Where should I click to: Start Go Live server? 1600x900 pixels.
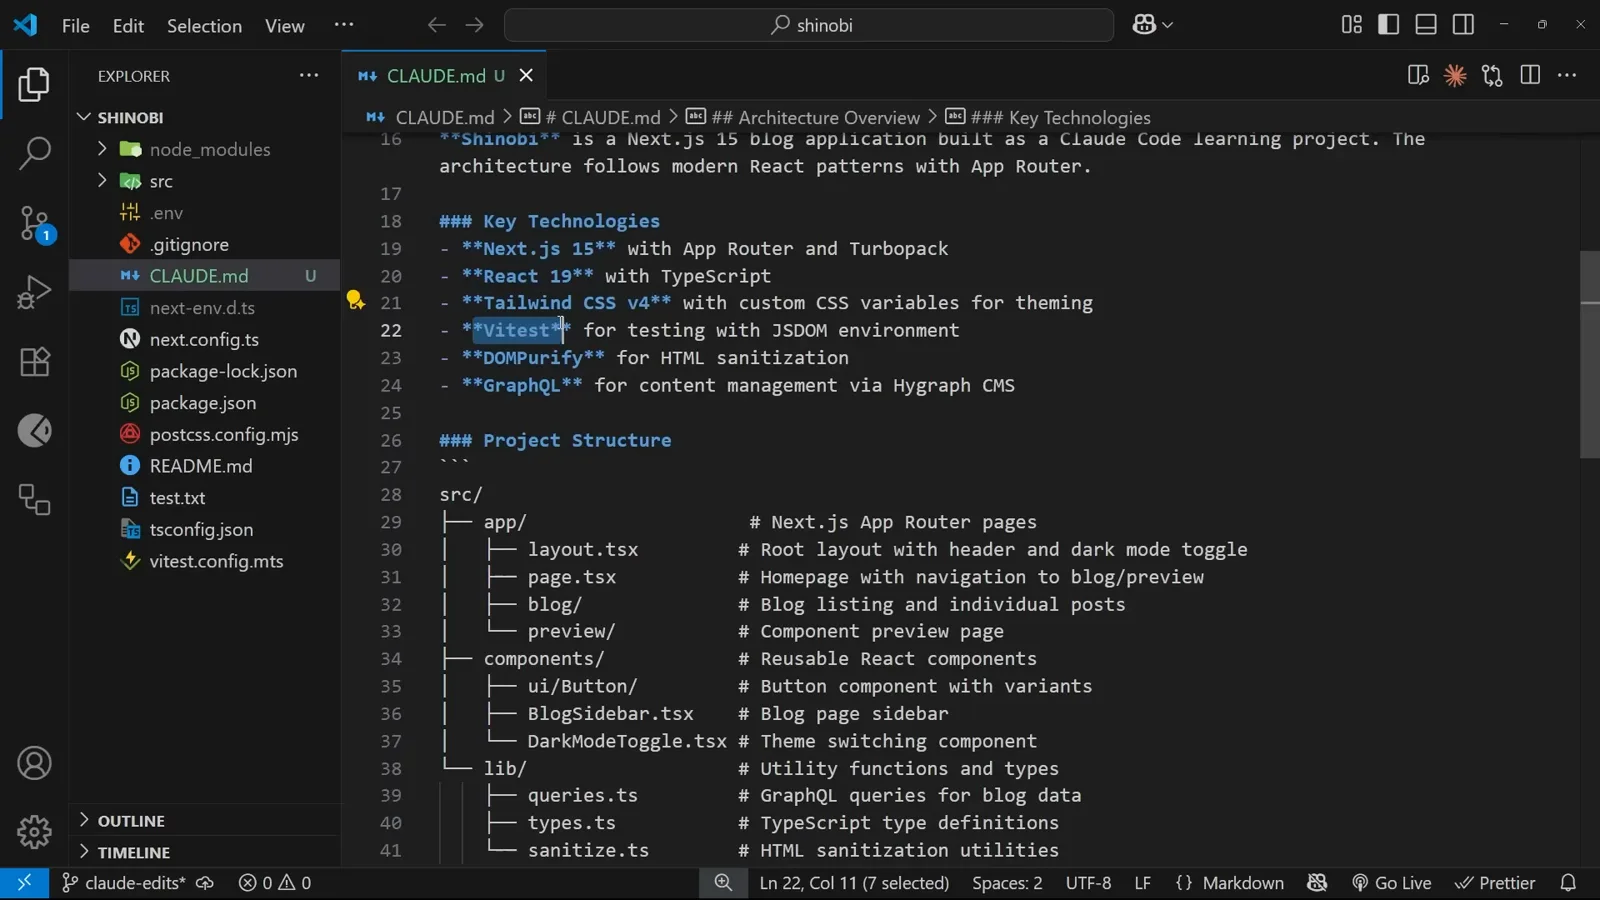click(1391, 883)
